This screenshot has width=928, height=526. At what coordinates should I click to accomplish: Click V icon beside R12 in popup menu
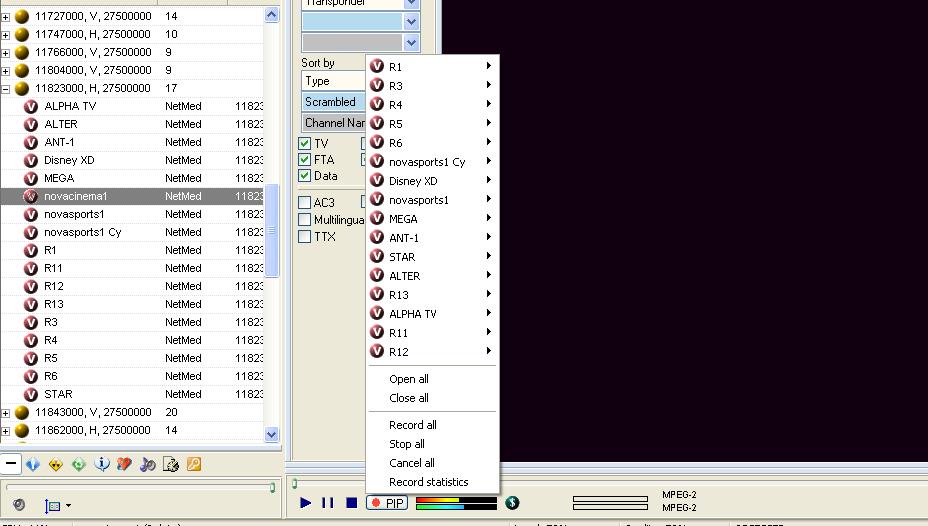377,351
